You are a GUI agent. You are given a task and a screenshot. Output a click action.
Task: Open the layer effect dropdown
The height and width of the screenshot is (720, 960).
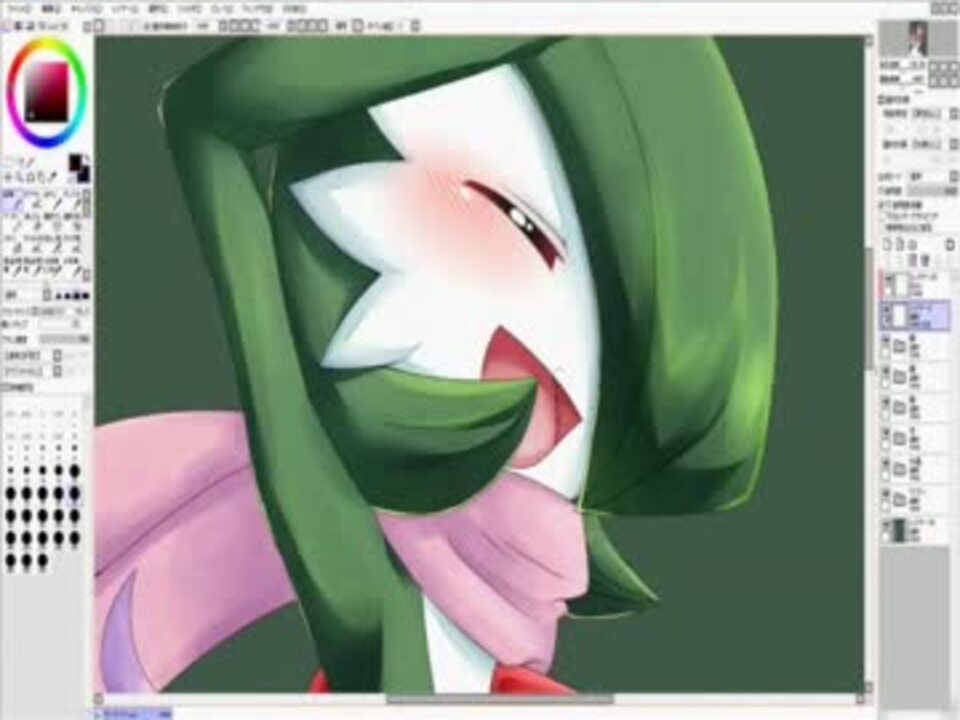(x=952, y=144)
